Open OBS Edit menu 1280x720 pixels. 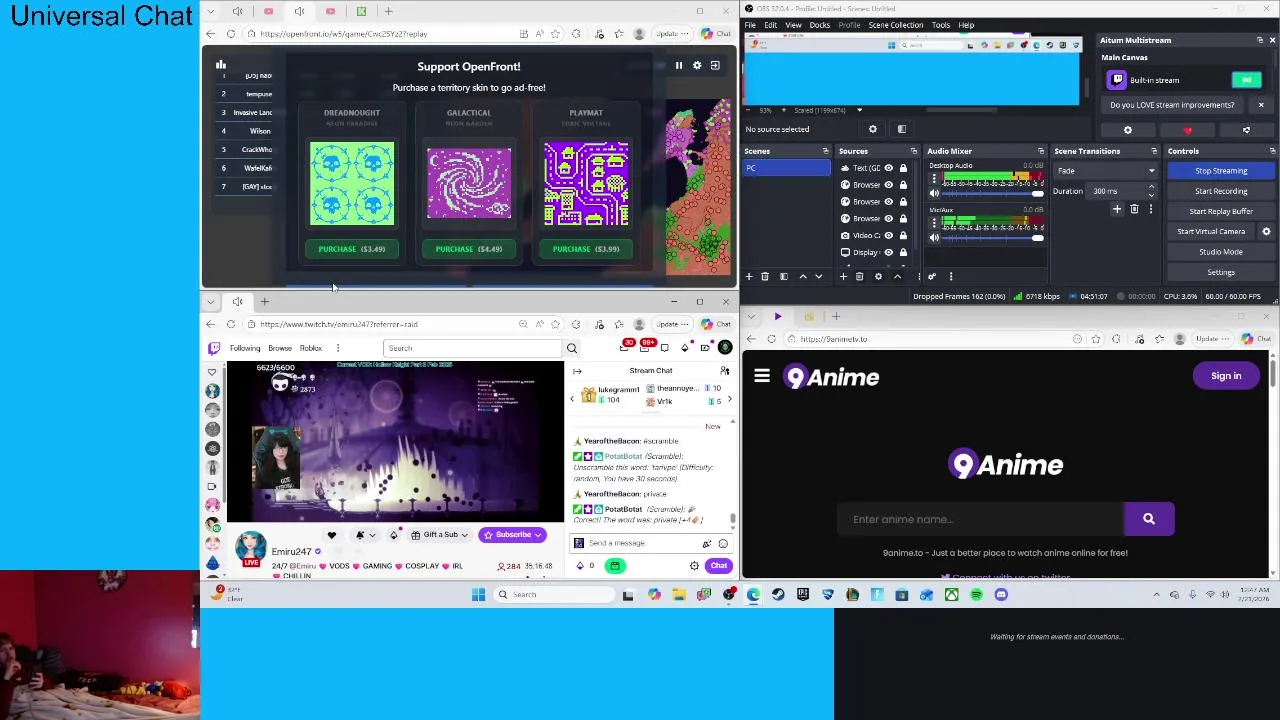coord(771,25)
